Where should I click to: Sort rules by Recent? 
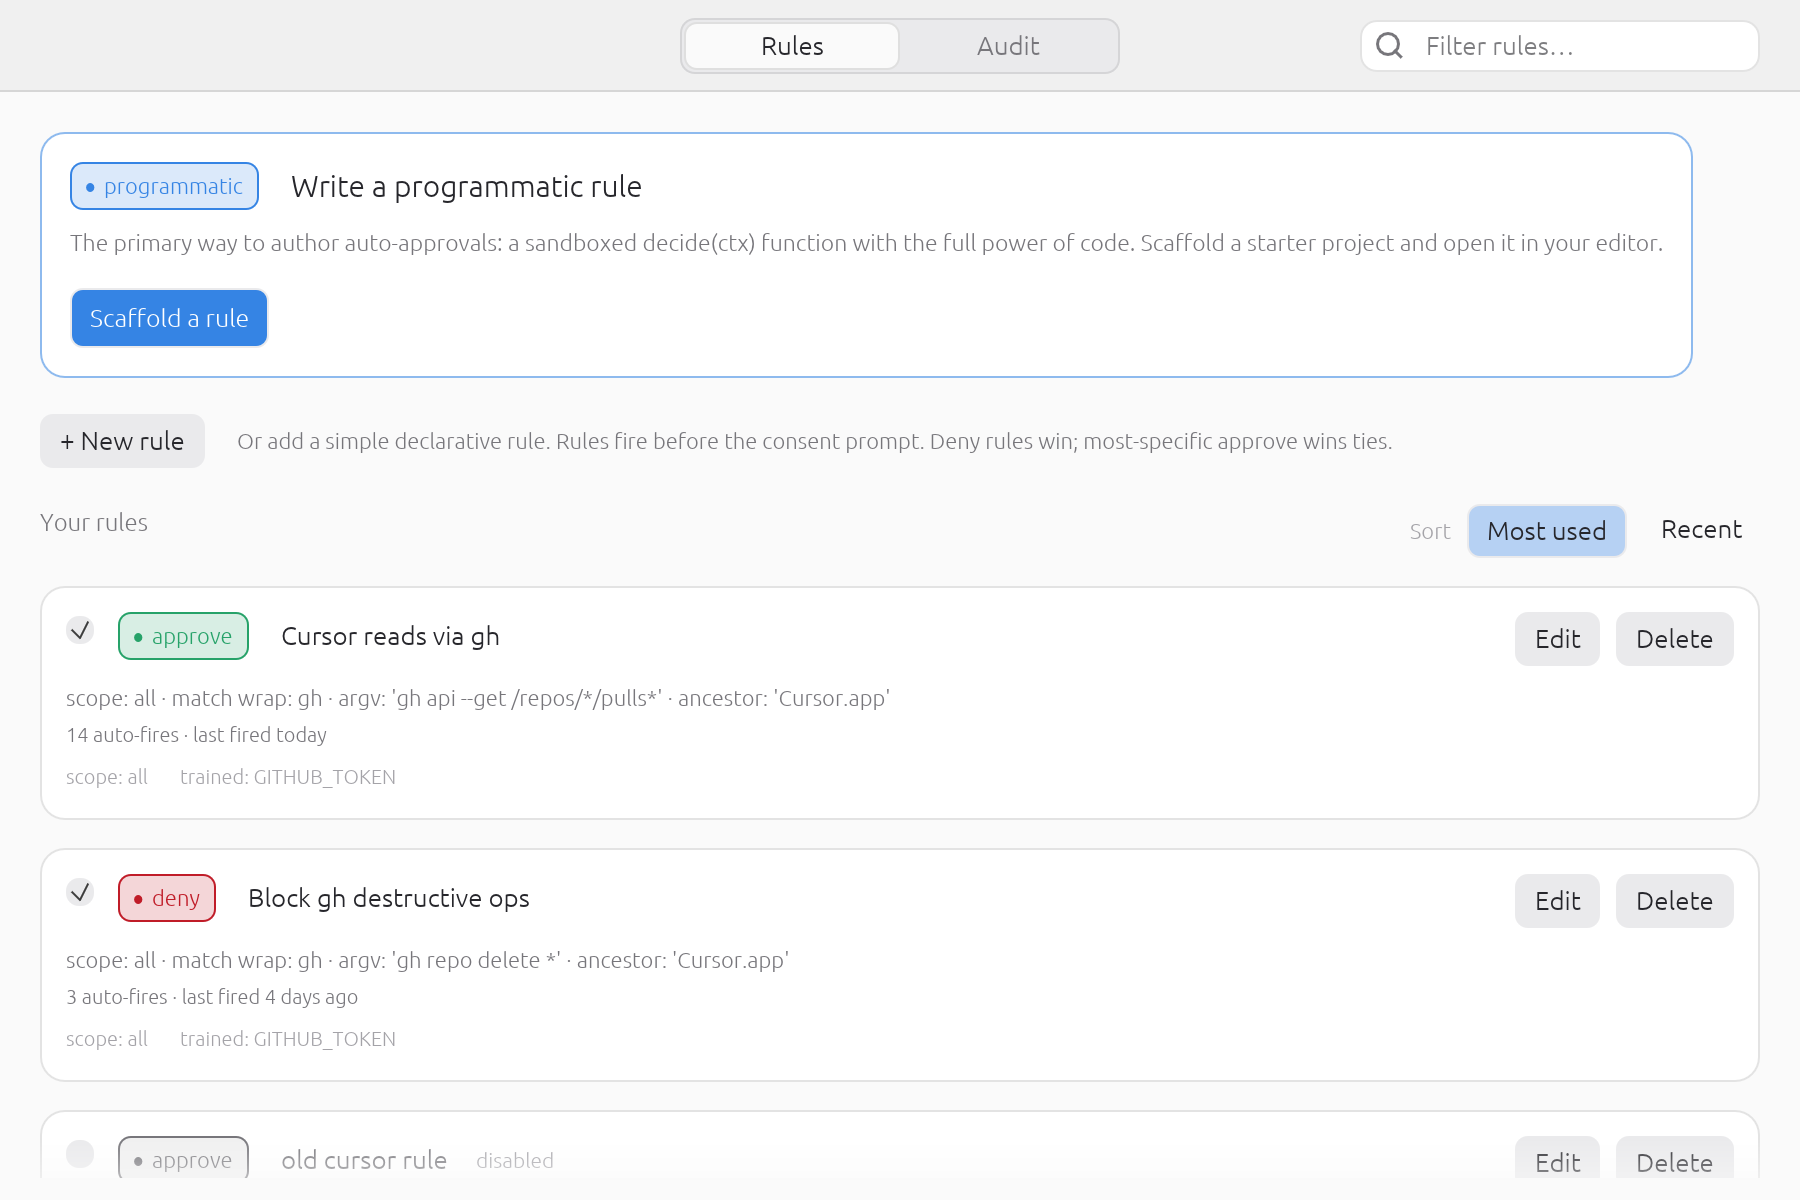[1701, 530]
